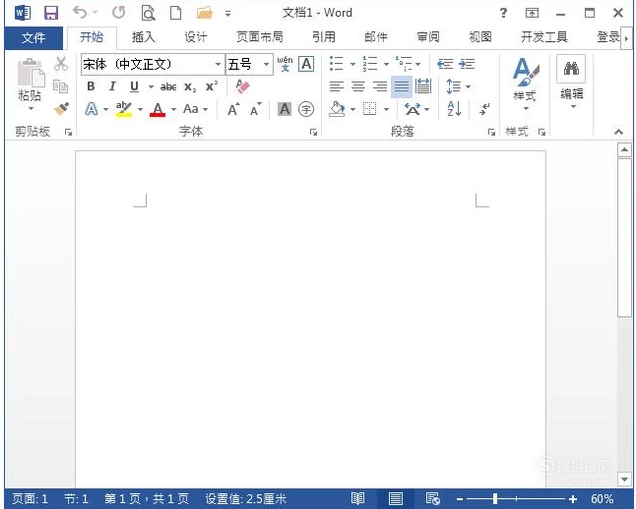Click the Clear All Formatting eraser icon
636x509 pixels.
coord(243,87)
